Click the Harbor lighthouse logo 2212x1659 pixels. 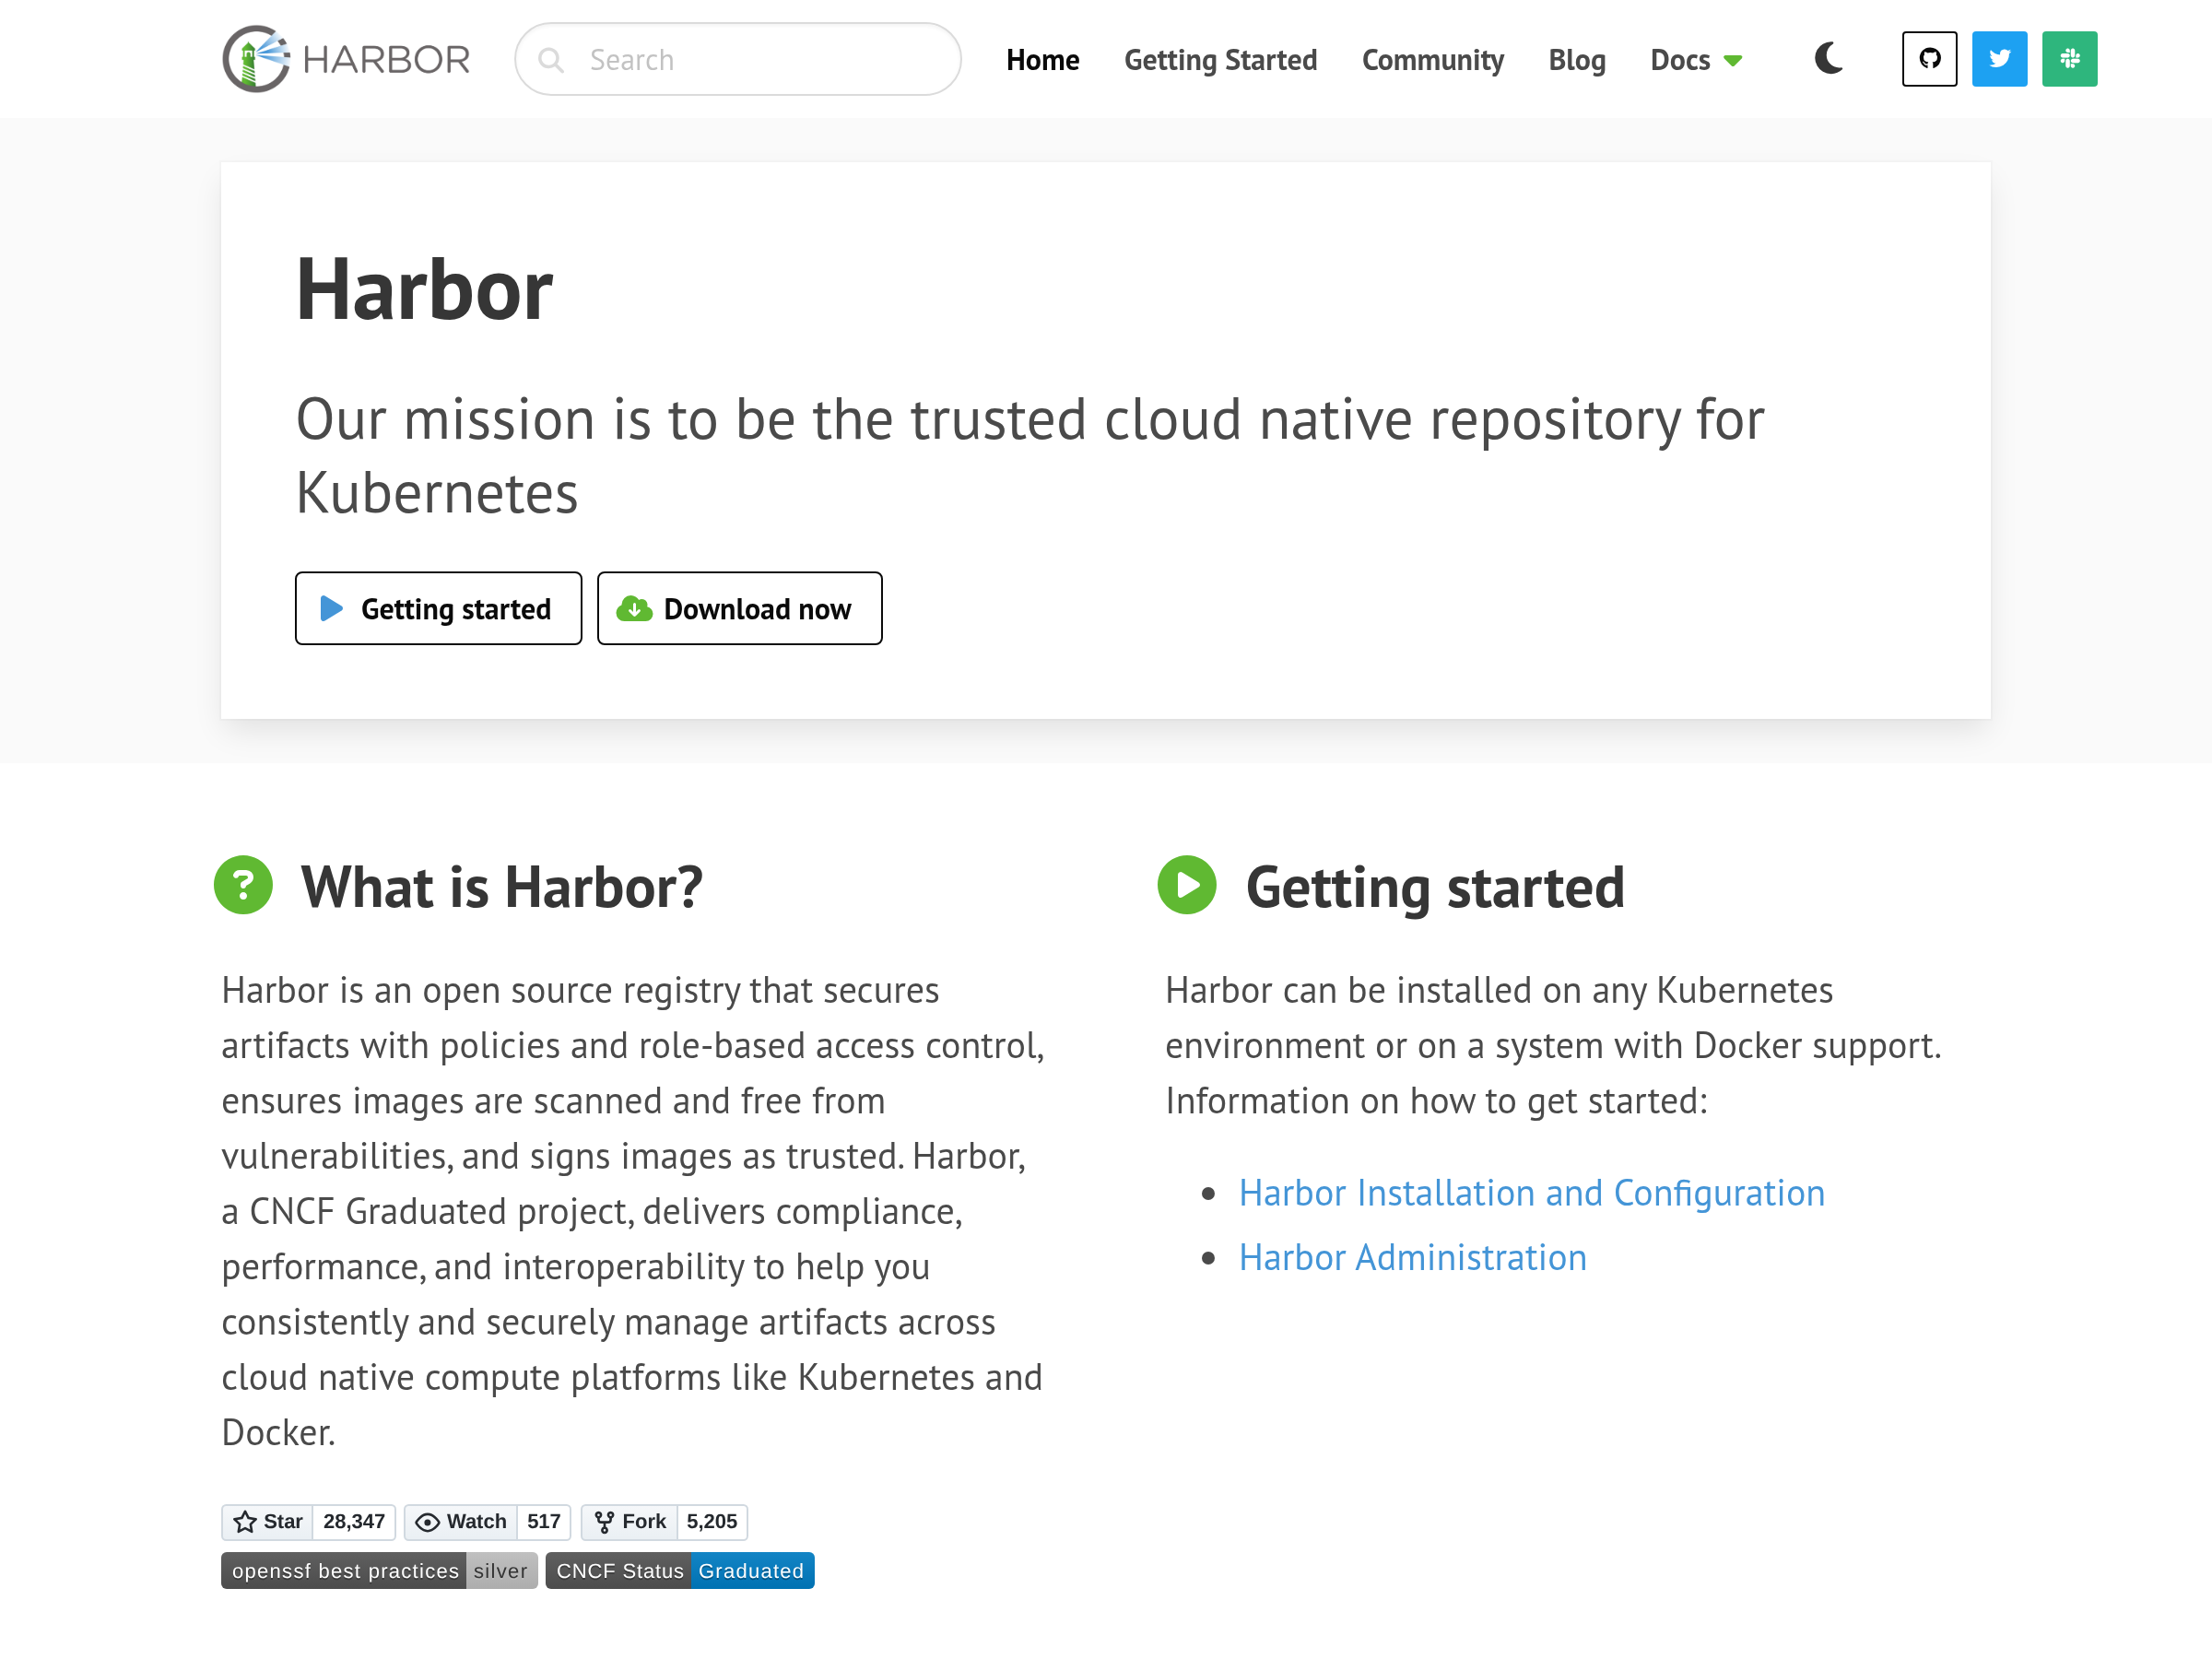(256, 59)
